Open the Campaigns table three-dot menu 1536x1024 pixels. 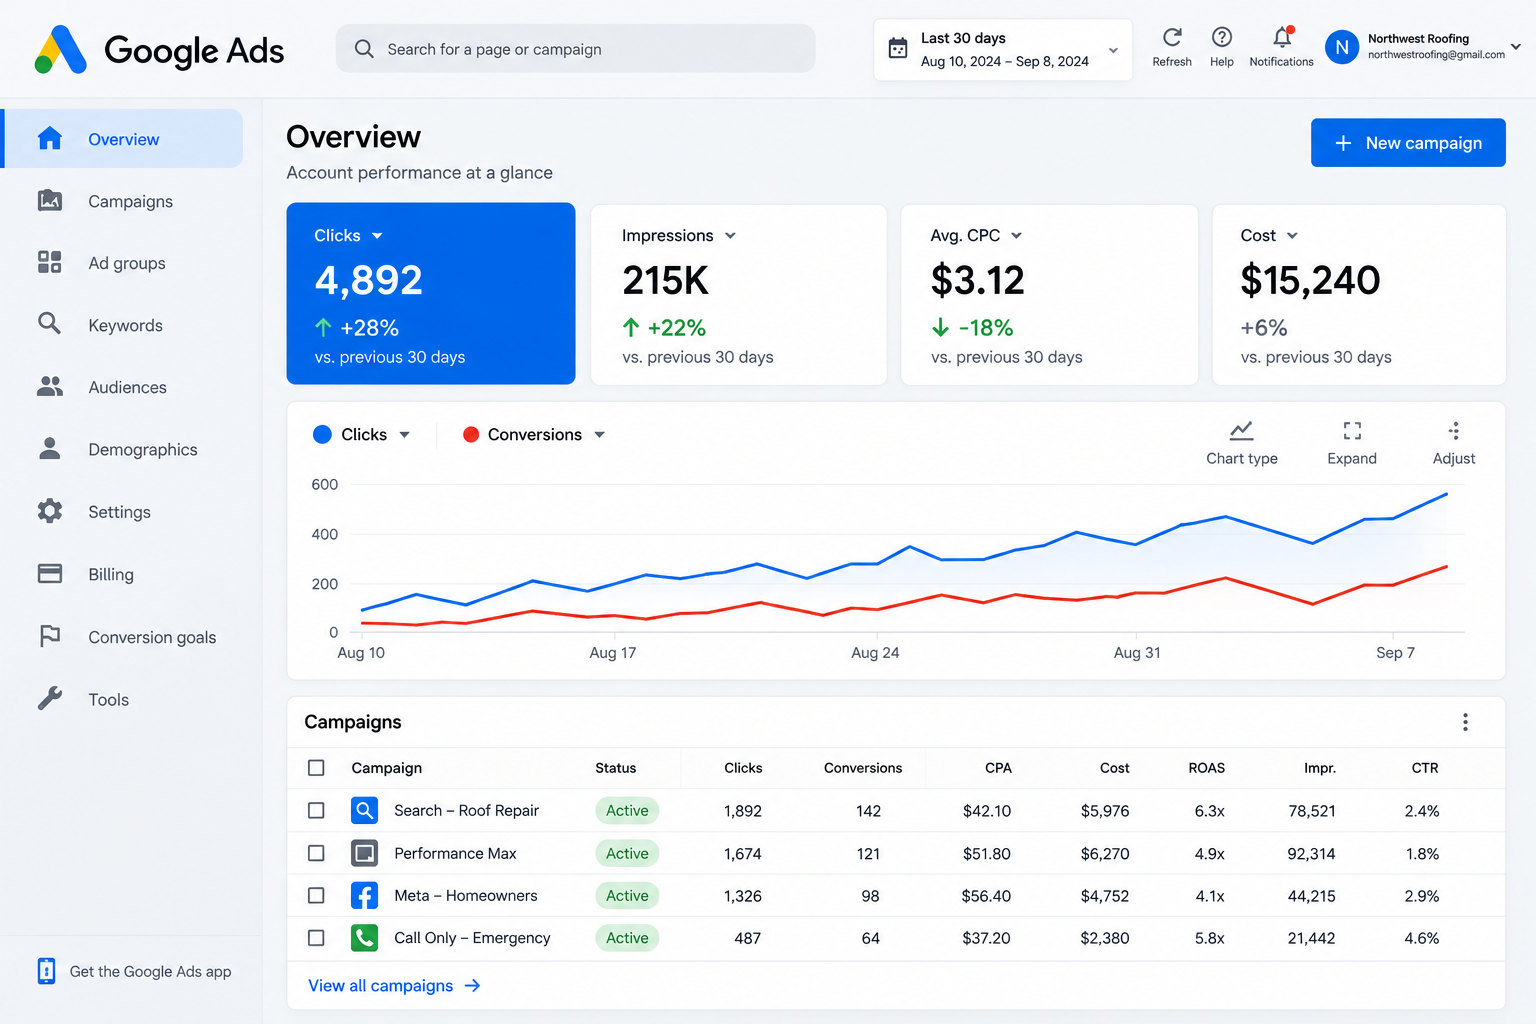tap(1465, 722)
